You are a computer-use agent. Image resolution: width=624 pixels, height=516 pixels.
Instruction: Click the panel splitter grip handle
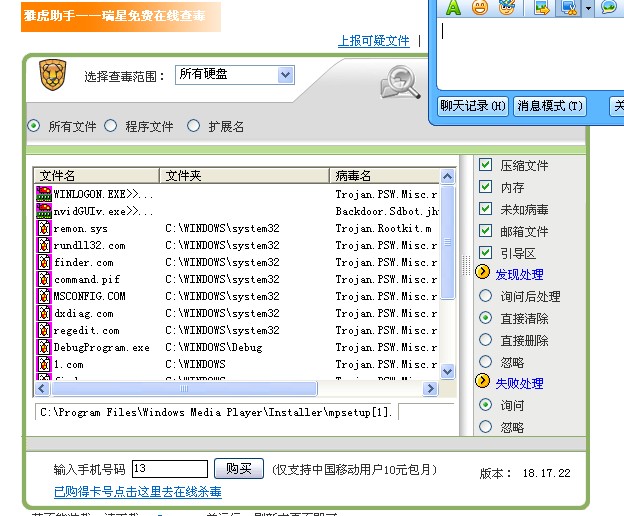click(466, 265)
